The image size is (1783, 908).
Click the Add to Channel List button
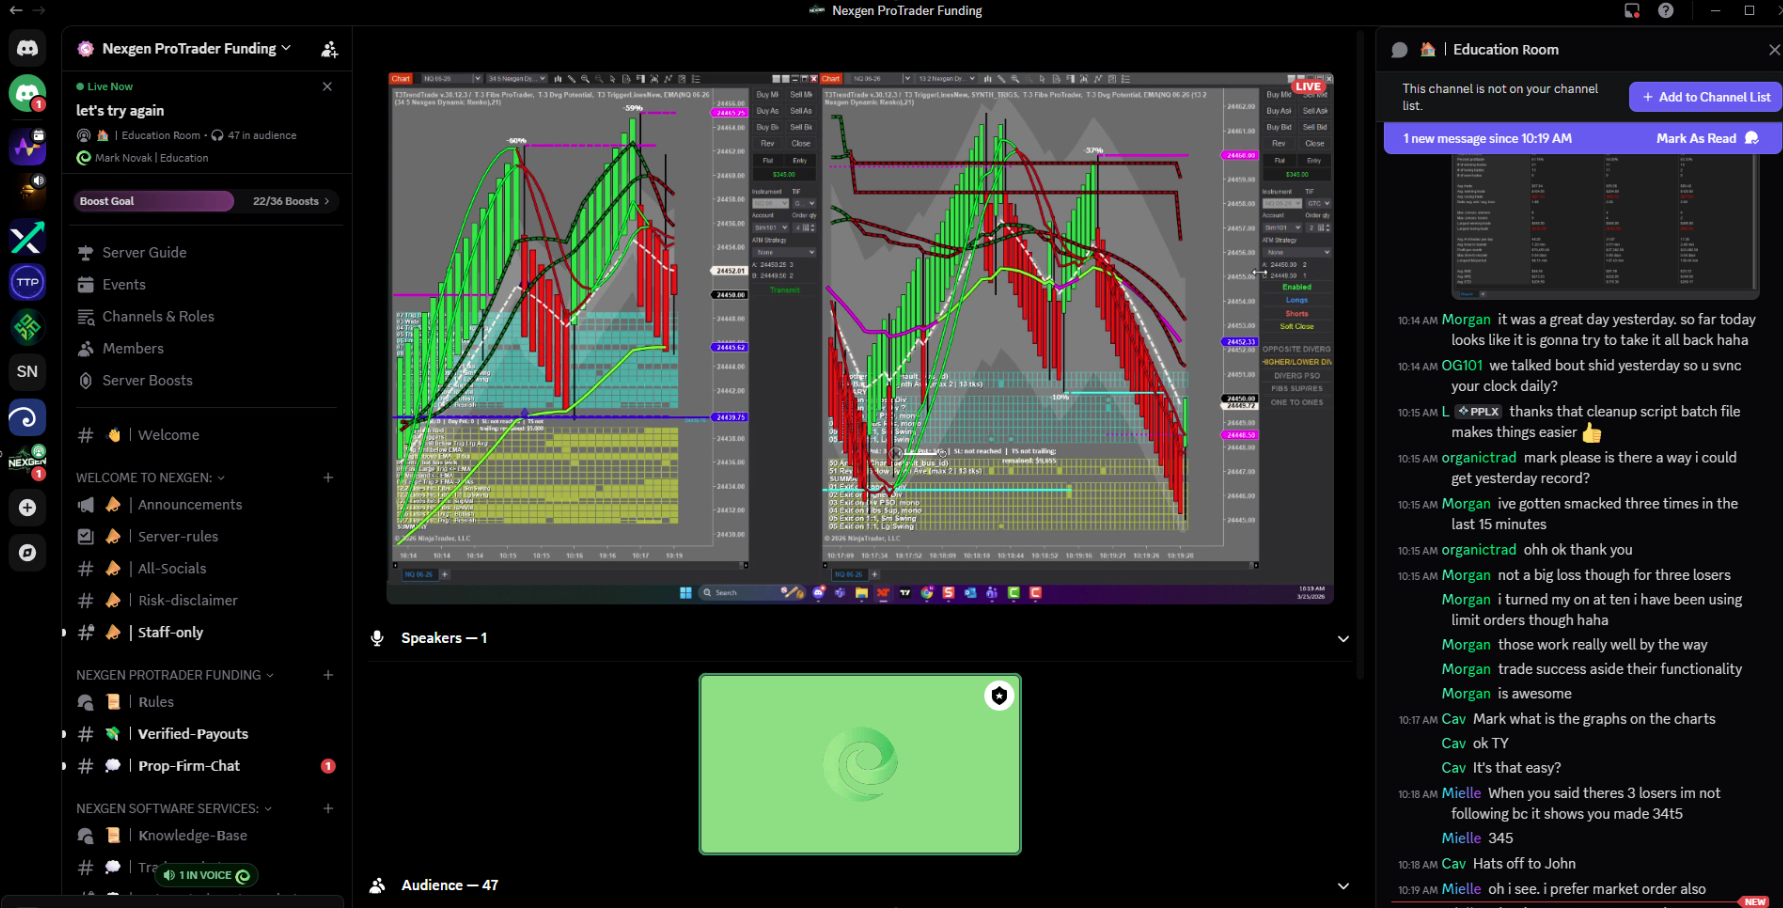tap(1705, 97)
